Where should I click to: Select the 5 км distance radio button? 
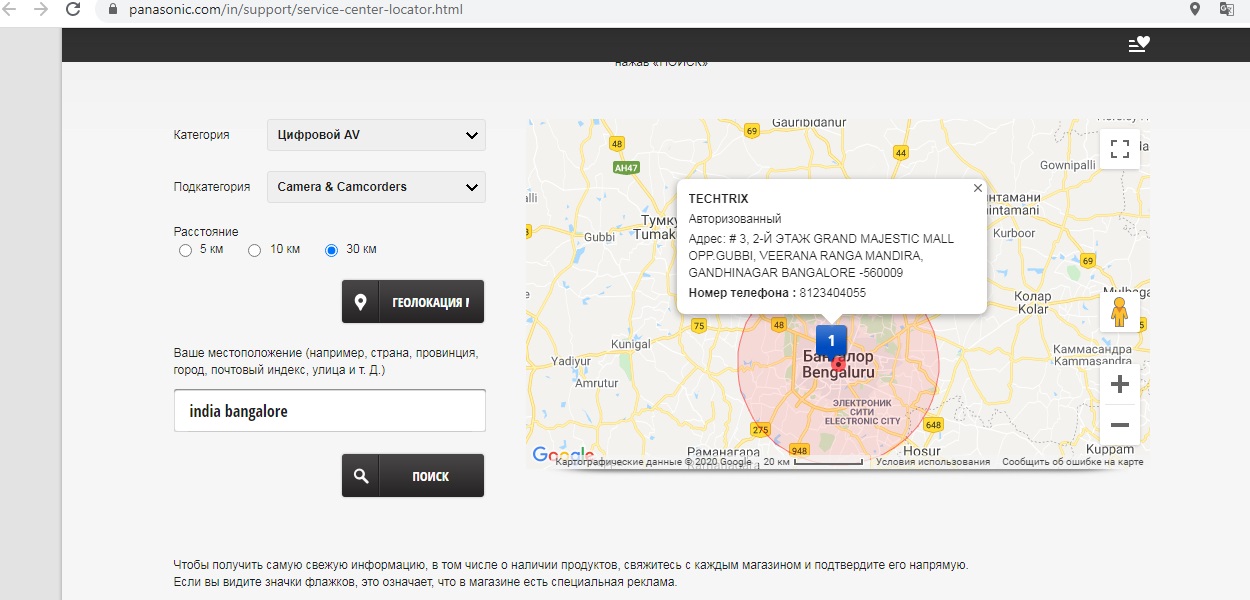point(185,250)
